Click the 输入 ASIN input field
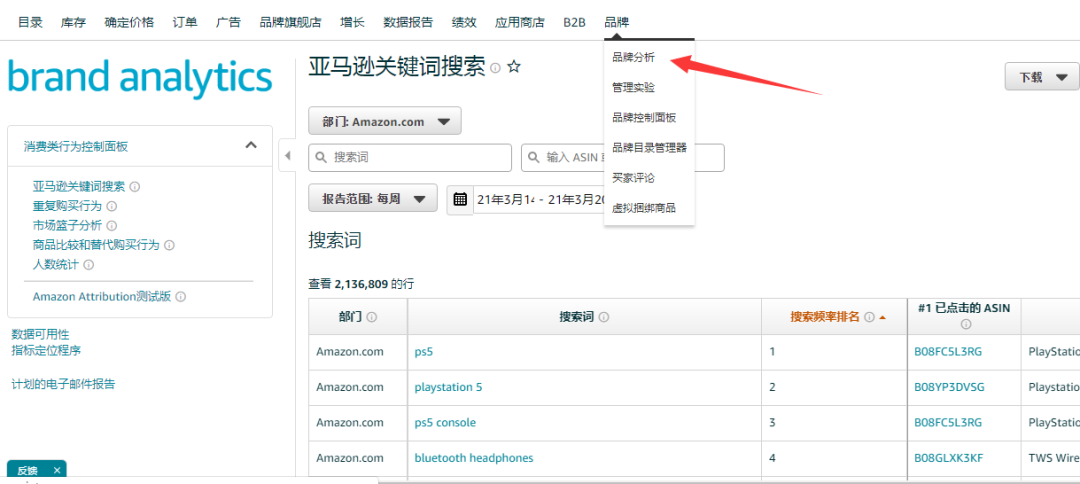1080x484 pixels. pyautogui.click(x=623, y=158)
